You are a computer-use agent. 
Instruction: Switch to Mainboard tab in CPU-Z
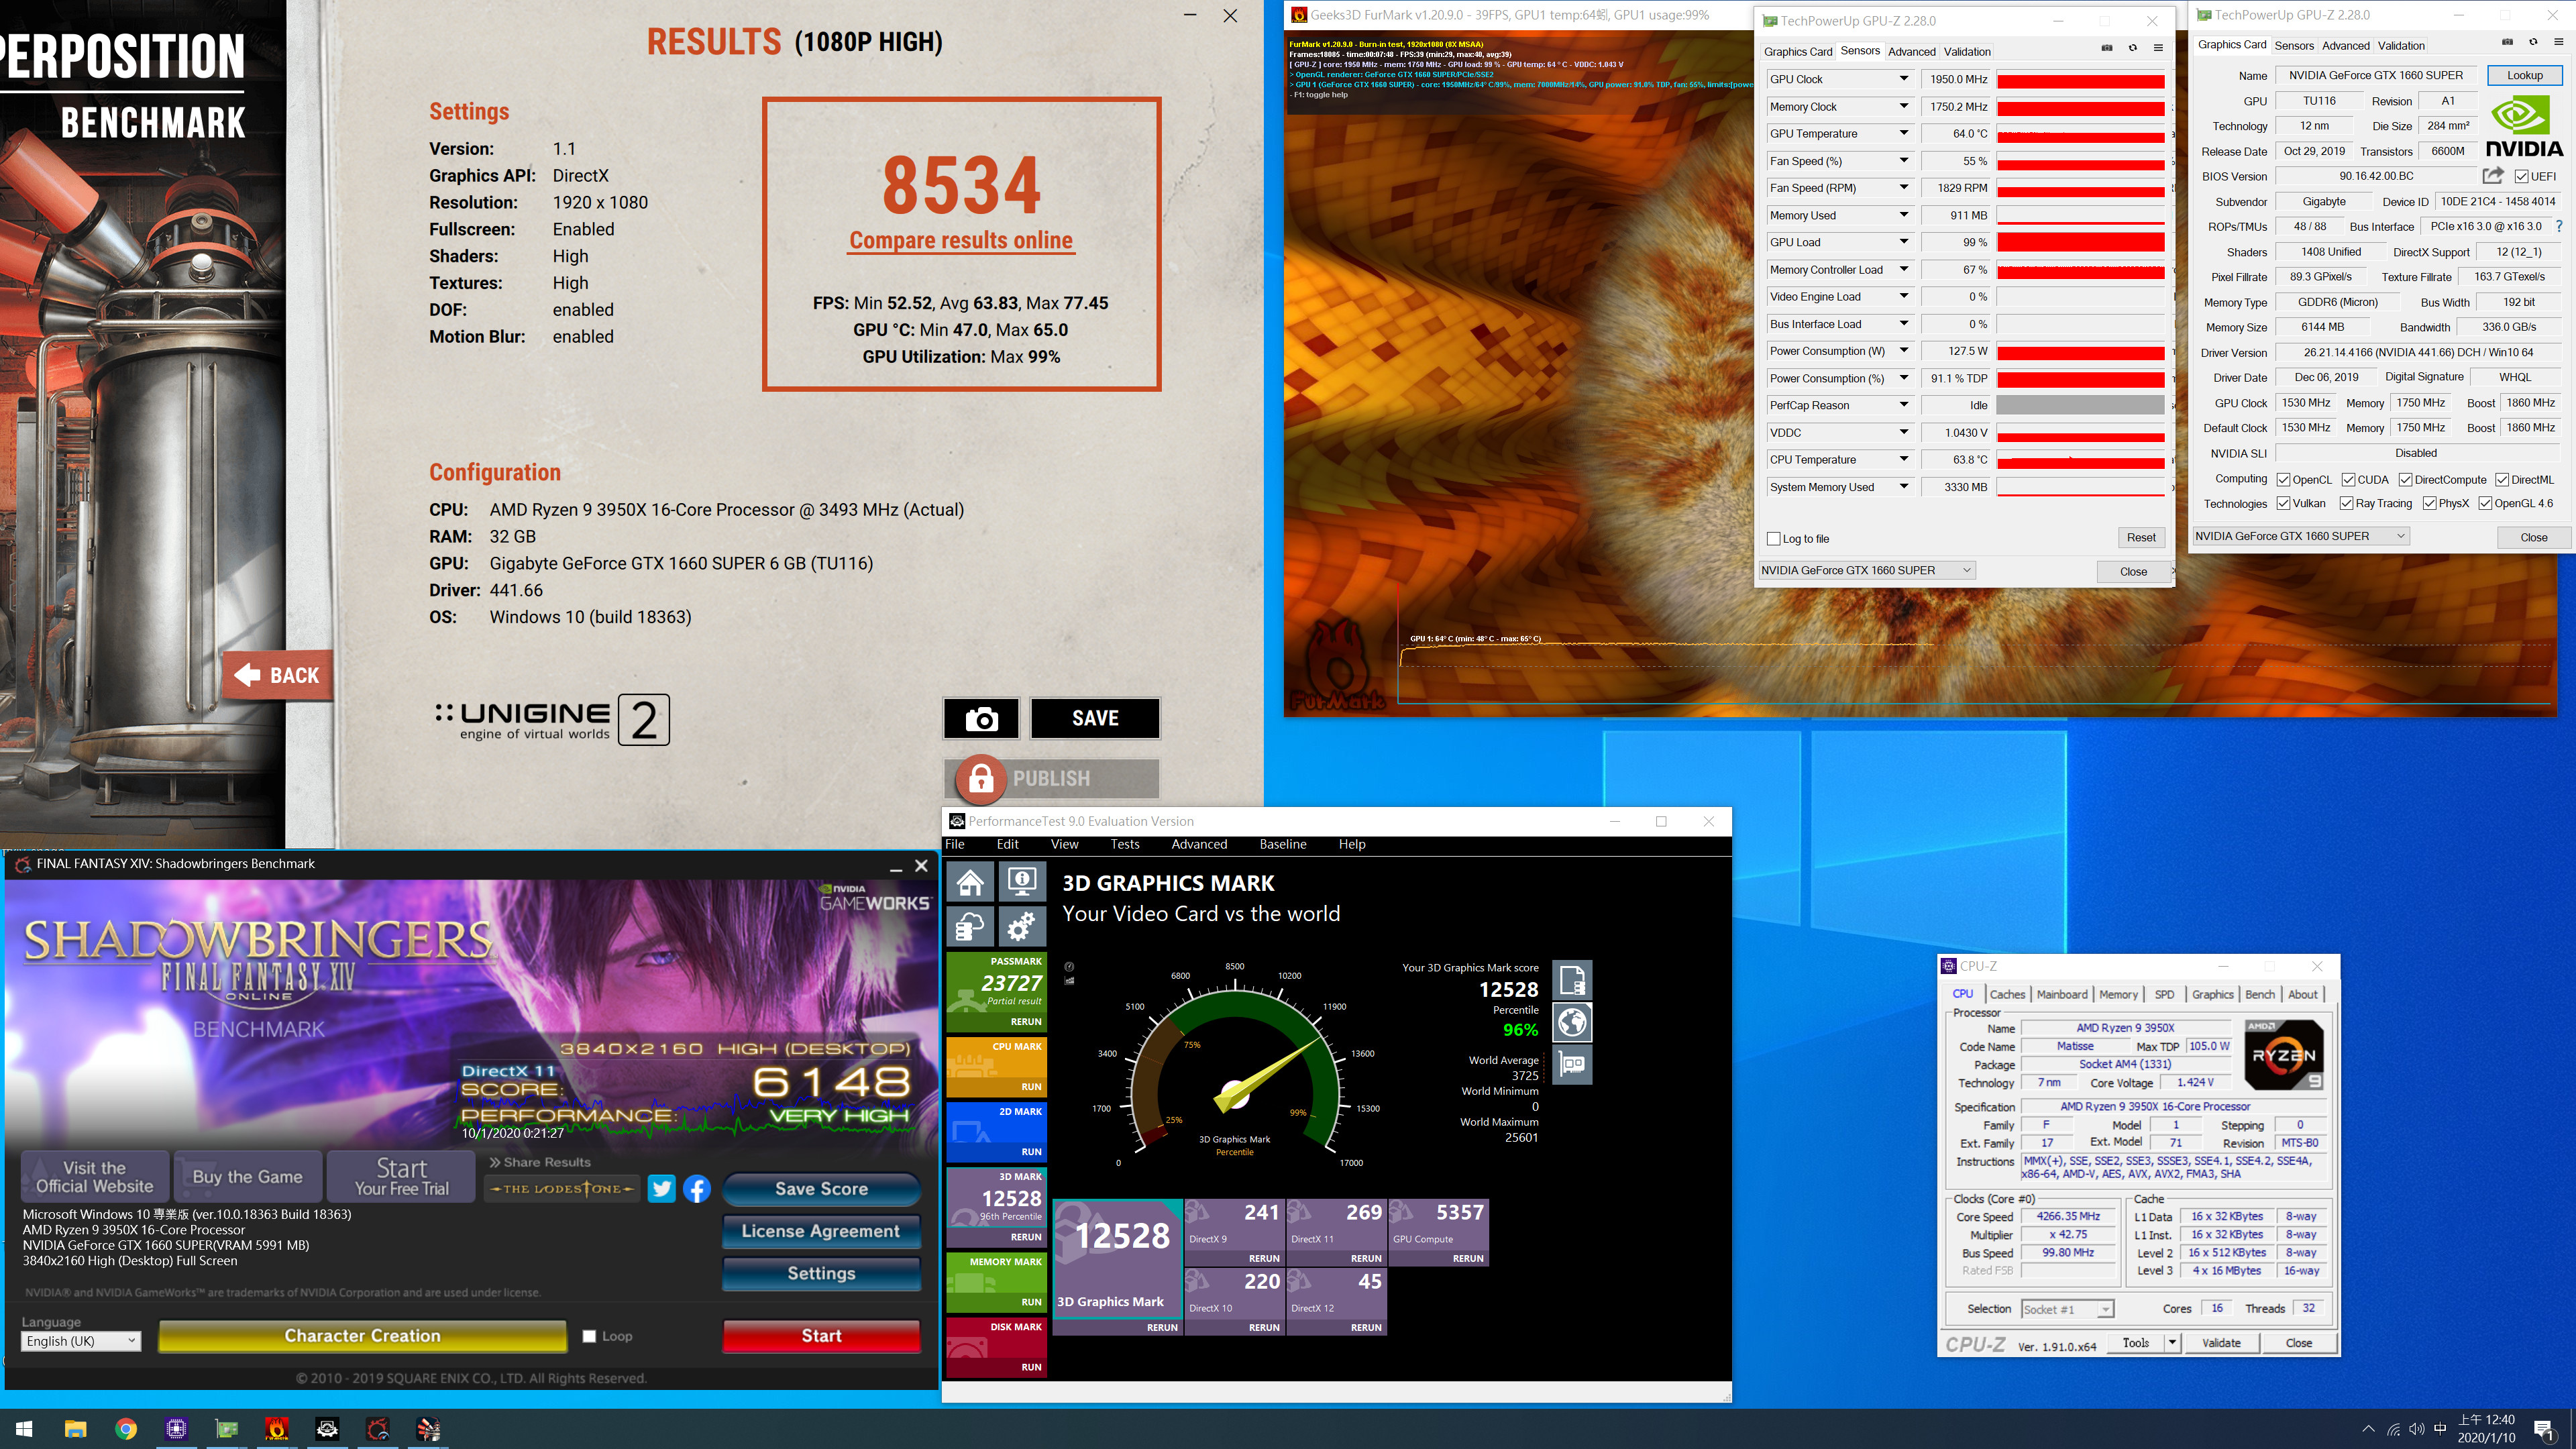(2062, 994)
